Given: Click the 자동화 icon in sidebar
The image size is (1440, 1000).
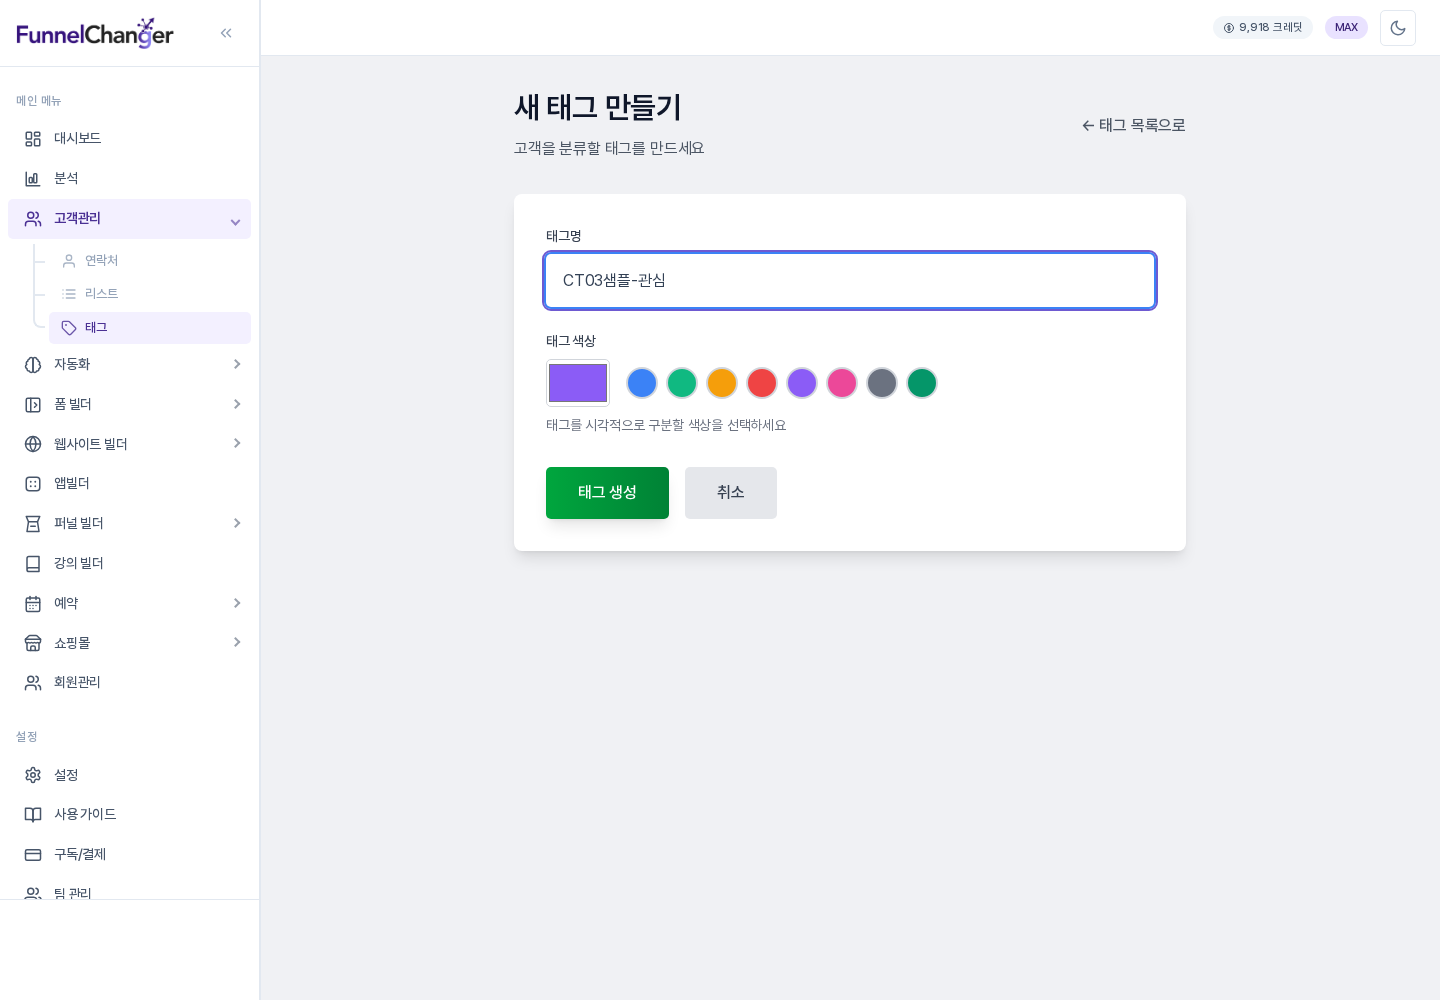Looking at the screenshot, I should point(33,365).
